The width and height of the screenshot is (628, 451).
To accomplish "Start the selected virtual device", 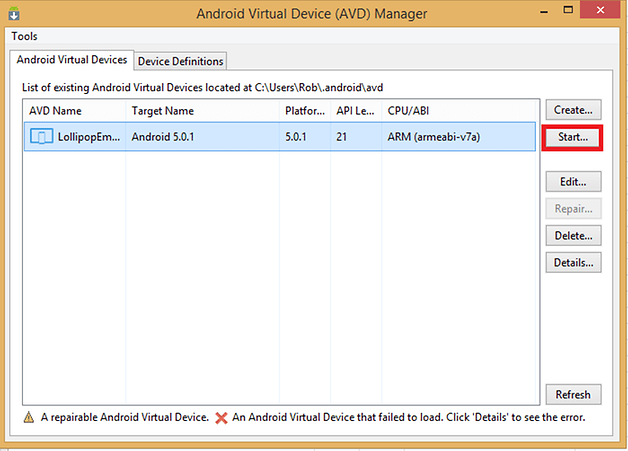I will (573, 137).
